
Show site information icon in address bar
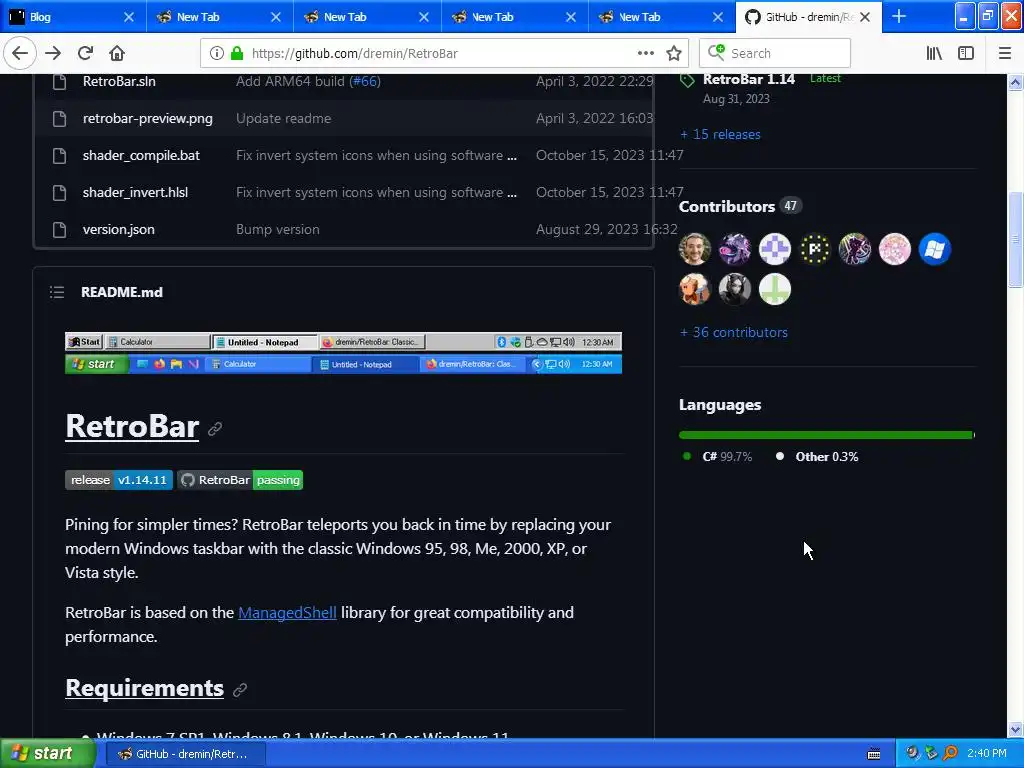click(x=217, y=53)
